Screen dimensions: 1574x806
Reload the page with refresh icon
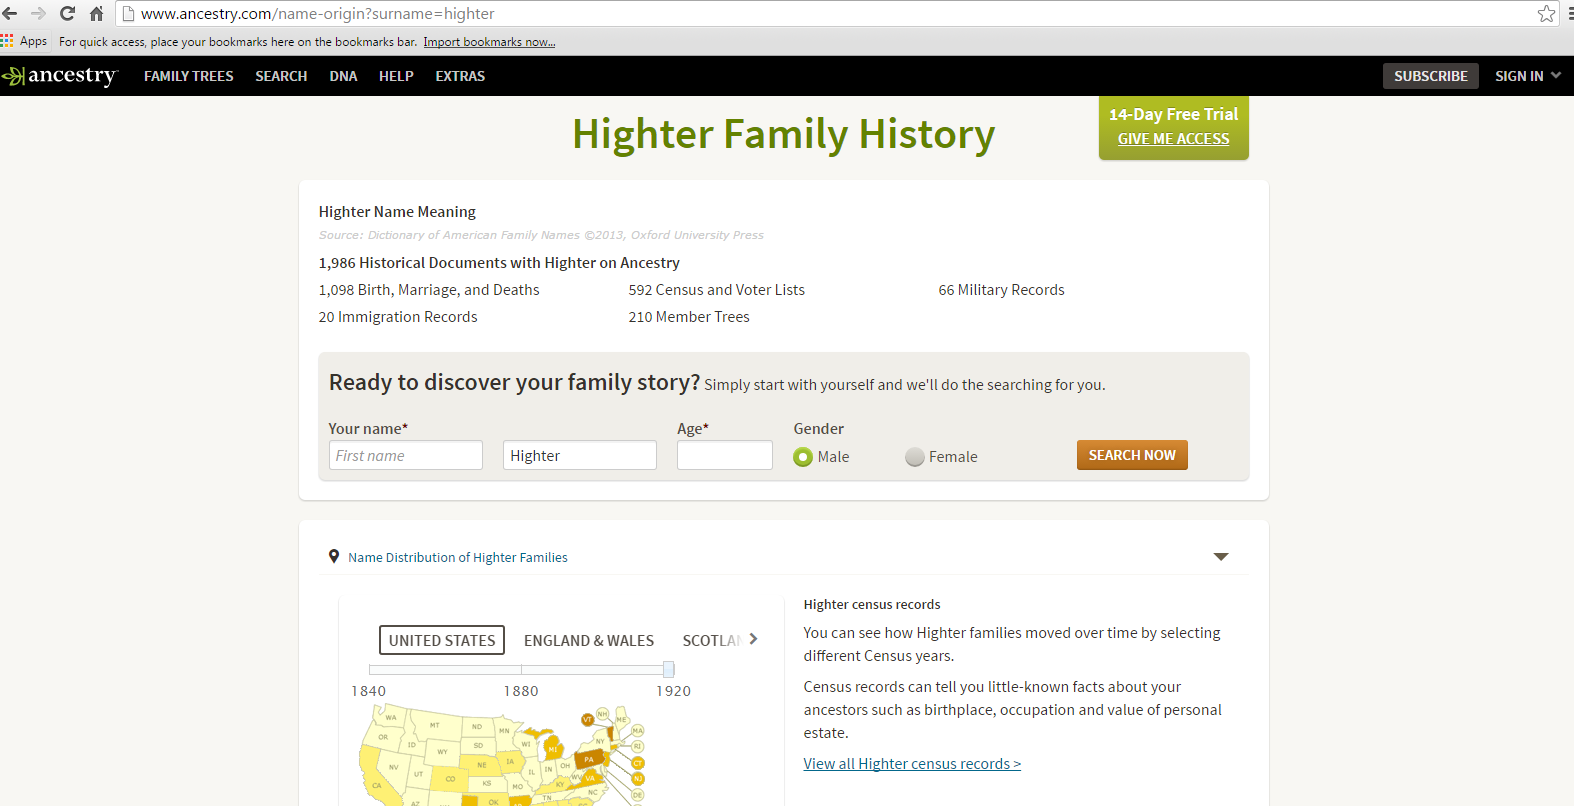(x=67, y=14)
